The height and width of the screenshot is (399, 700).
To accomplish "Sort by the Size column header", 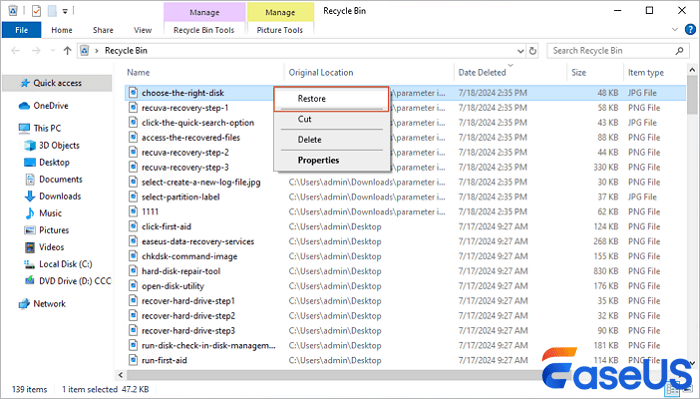I will [x=579, y=72].
